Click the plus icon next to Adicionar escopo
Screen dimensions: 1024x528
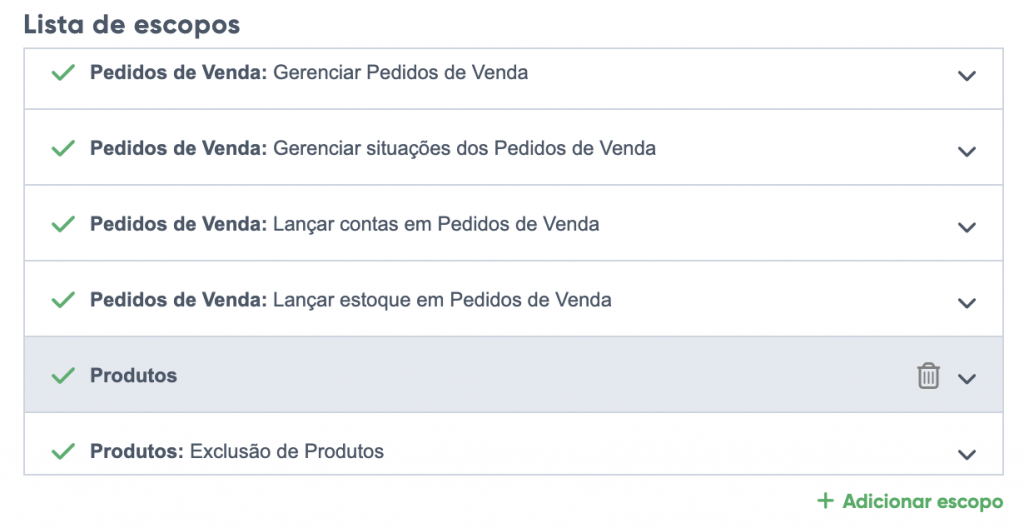[x=825, y=501]
